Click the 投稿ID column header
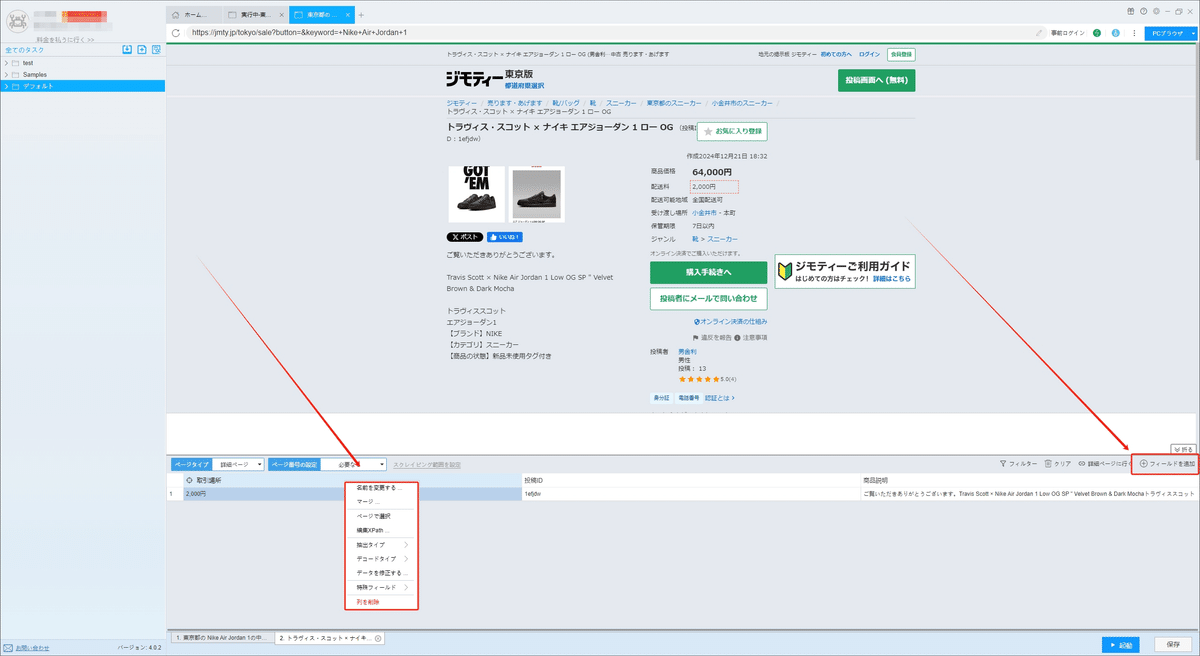Viewport: 1200px width, 656px height. tap(691, 481)
